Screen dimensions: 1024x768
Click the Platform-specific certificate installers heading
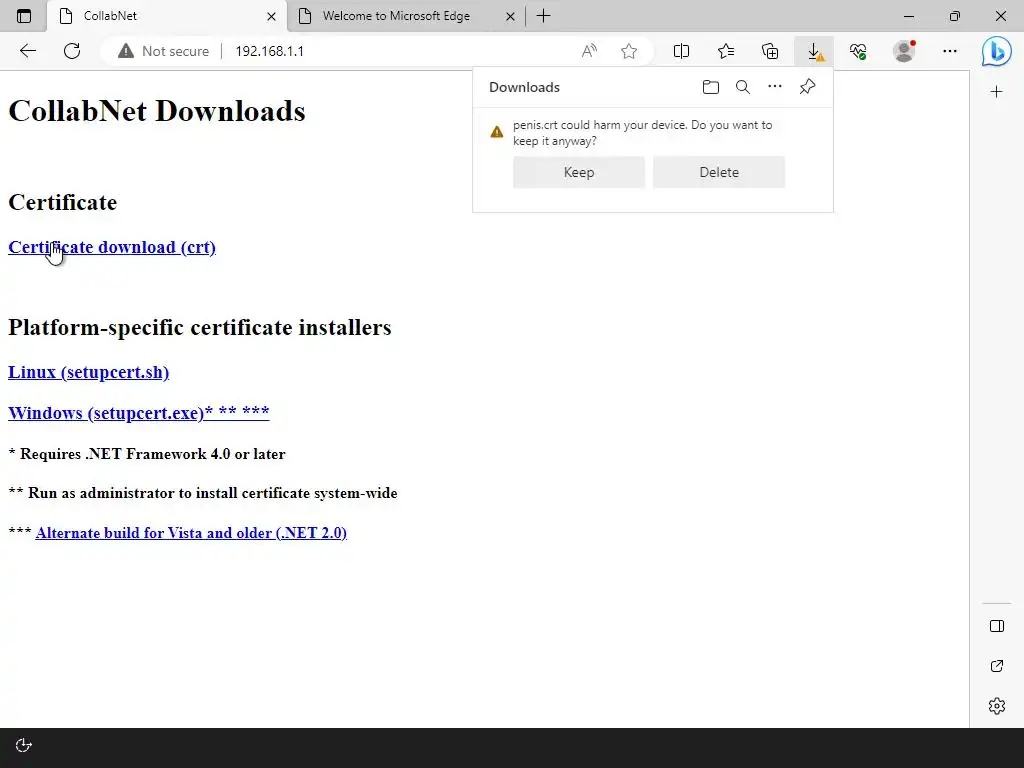coord(200,327)
